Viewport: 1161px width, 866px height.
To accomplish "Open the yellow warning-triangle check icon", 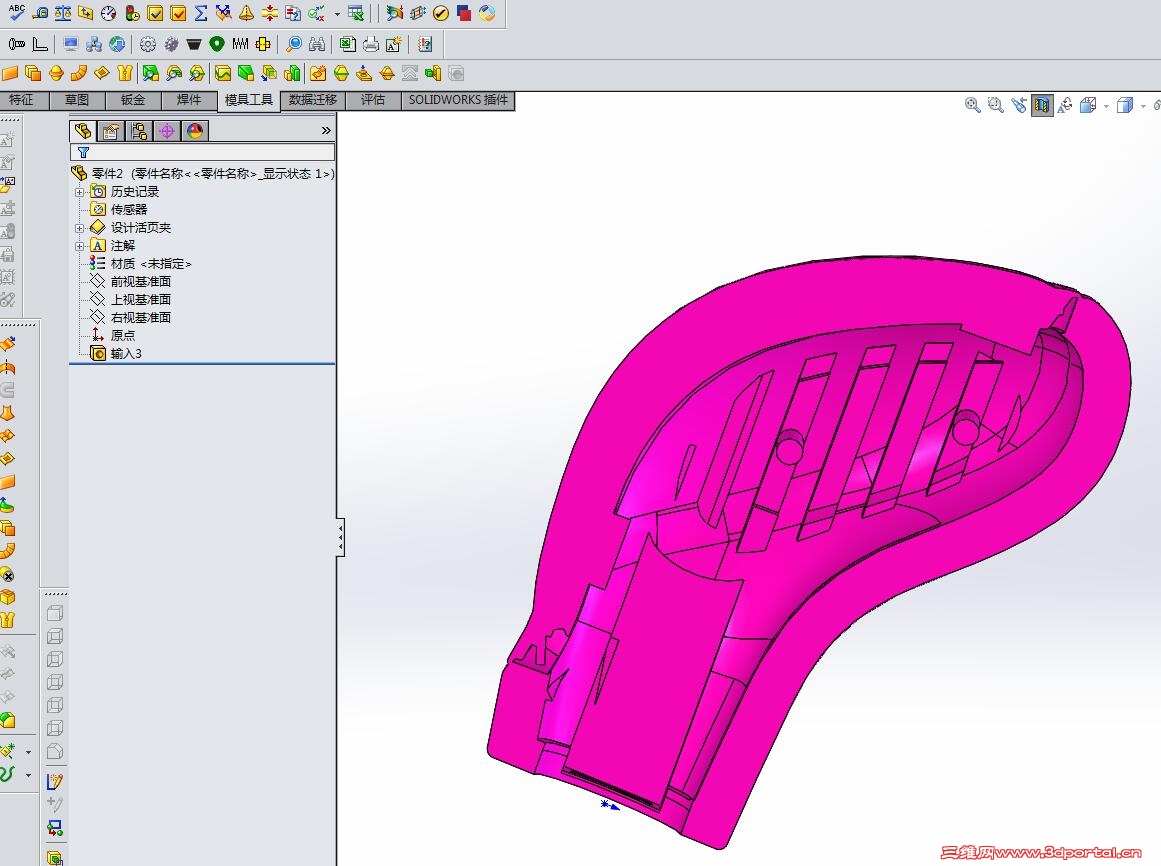I will coord(247,13).
